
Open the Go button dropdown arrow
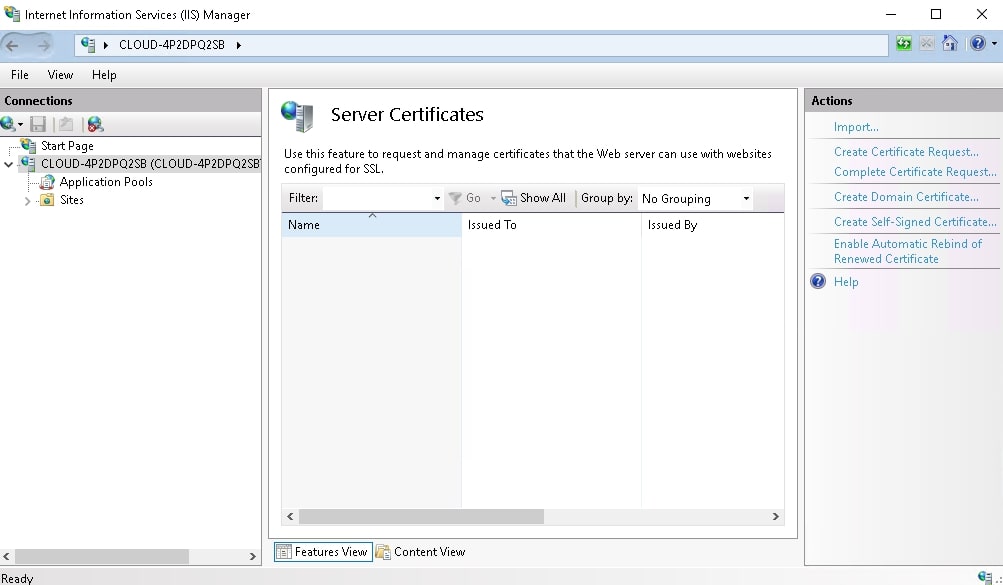tap(493, 198)
